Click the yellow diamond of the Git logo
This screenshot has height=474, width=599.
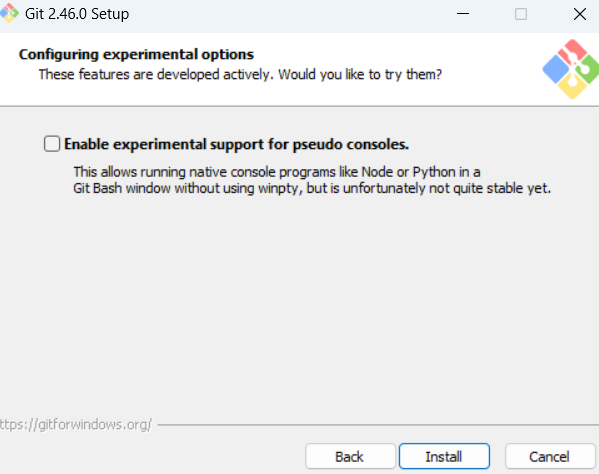[x=572, y=86]
